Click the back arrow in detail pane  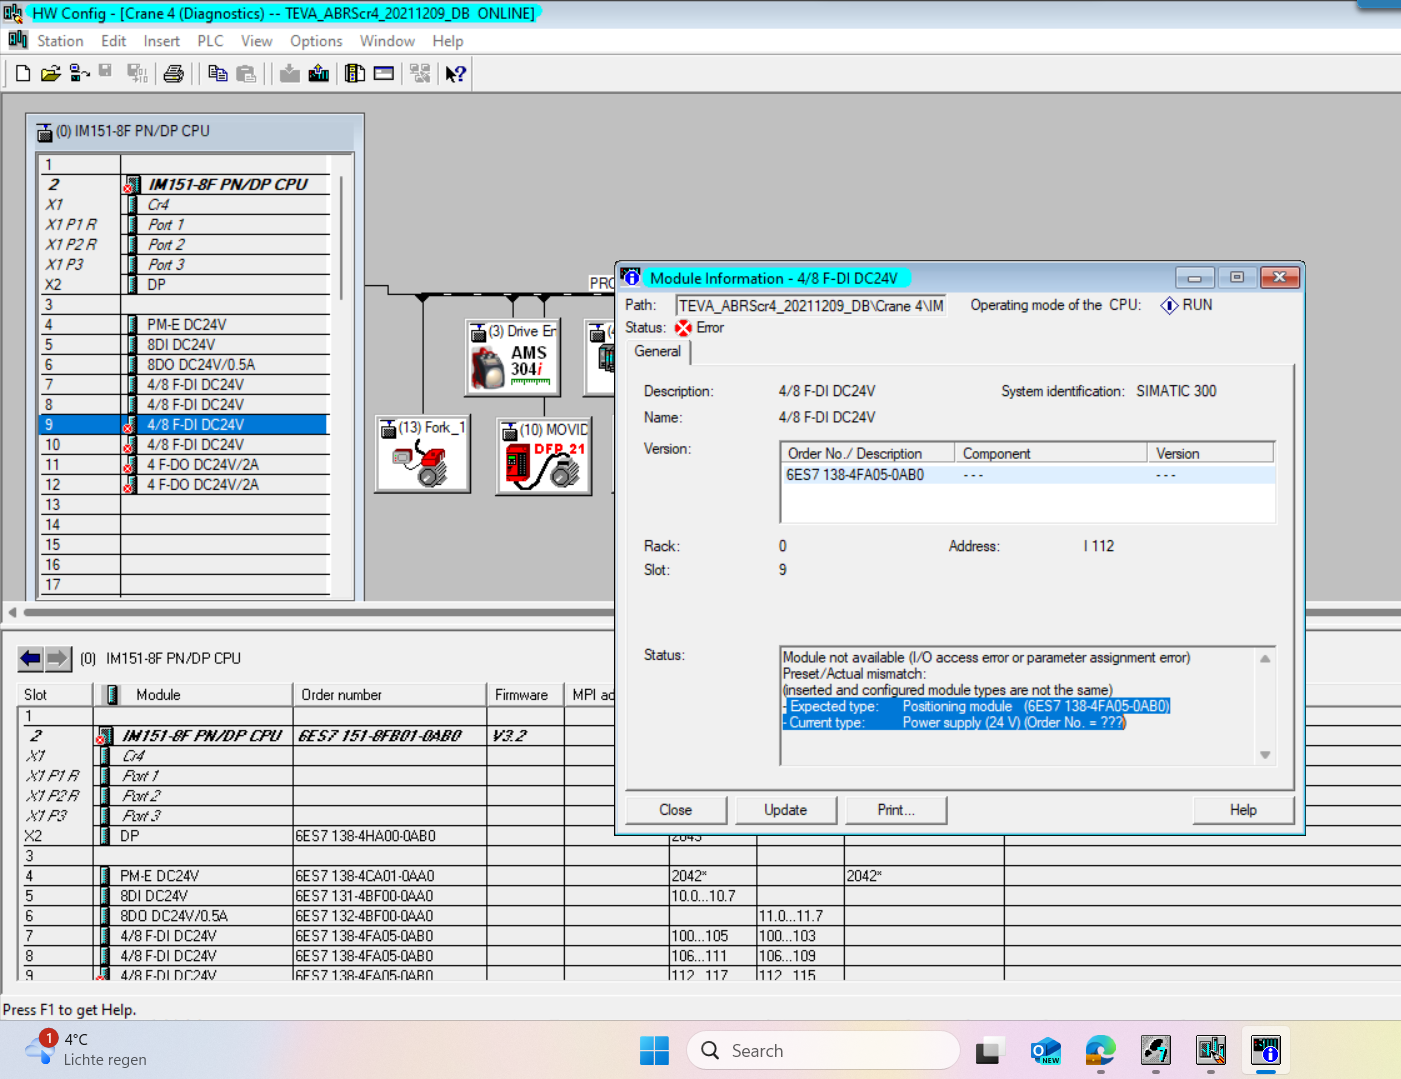tap(31, 658)
